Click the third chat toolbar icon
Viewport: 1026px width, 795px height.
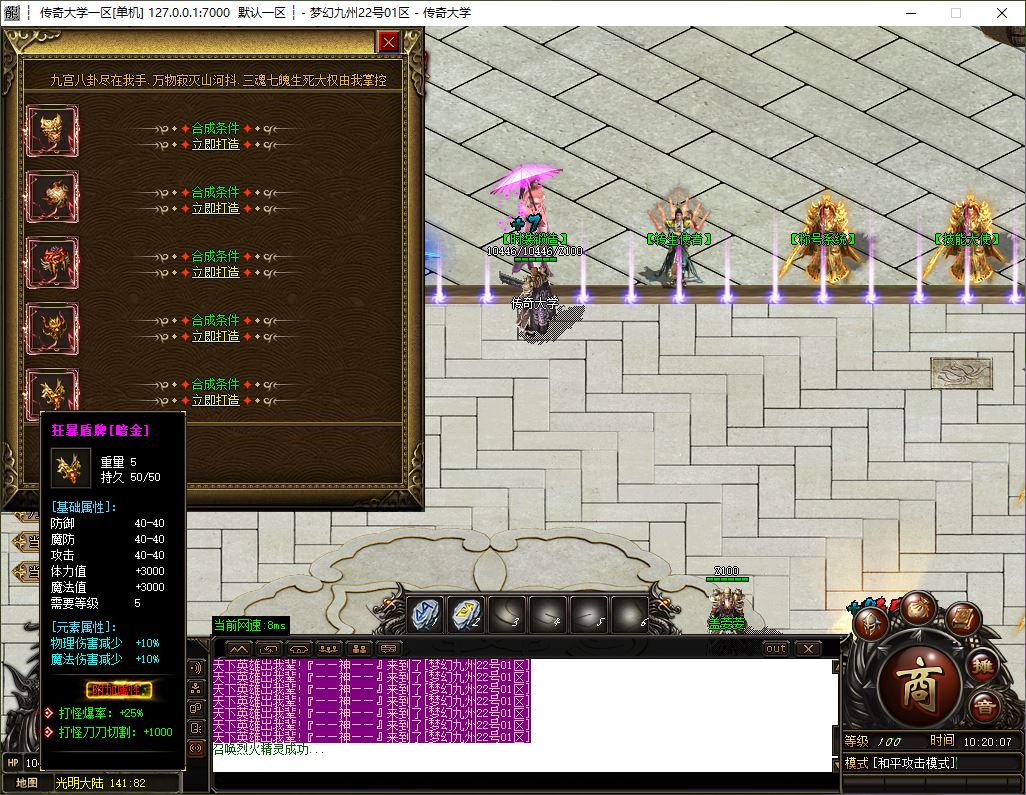coord(298,648)
